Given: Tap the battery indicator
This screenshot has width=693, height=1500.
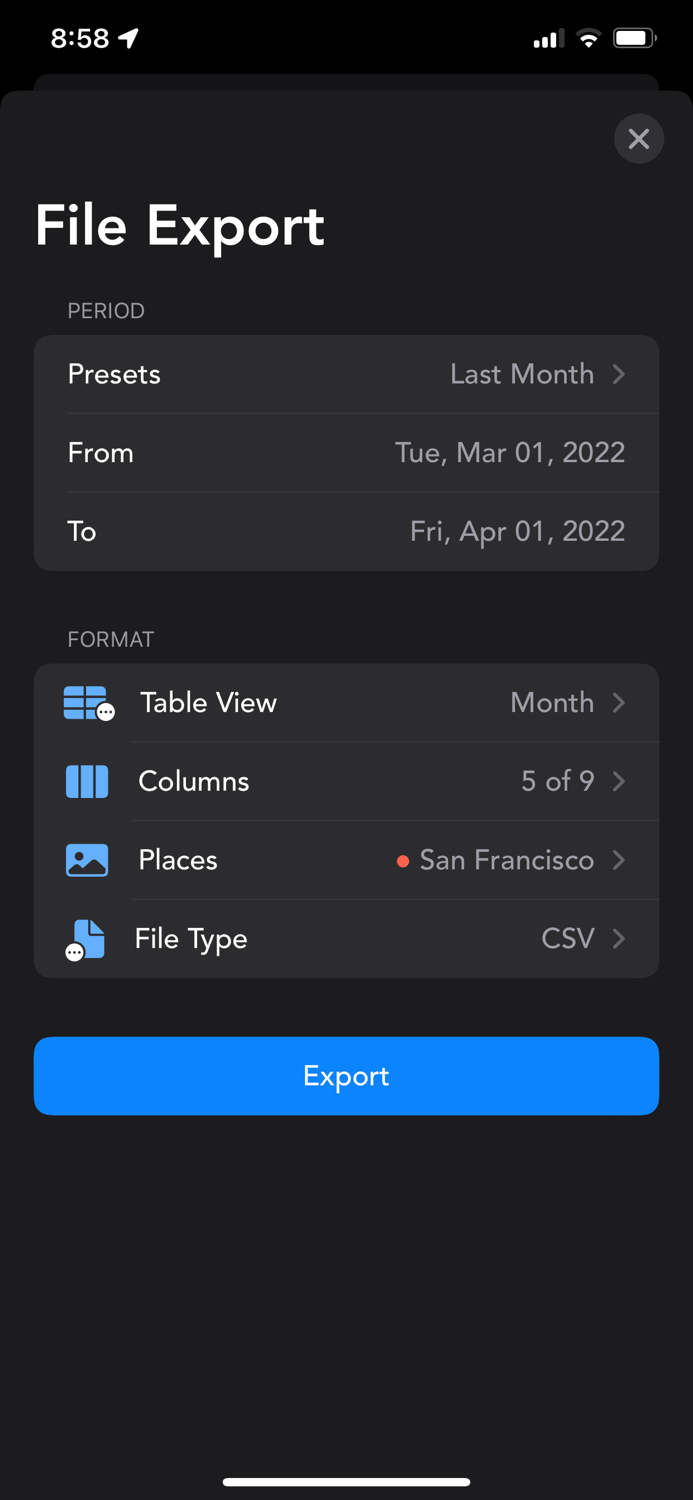Looking at the screenshot, I should pyautogui.click(x=634, y=38).
